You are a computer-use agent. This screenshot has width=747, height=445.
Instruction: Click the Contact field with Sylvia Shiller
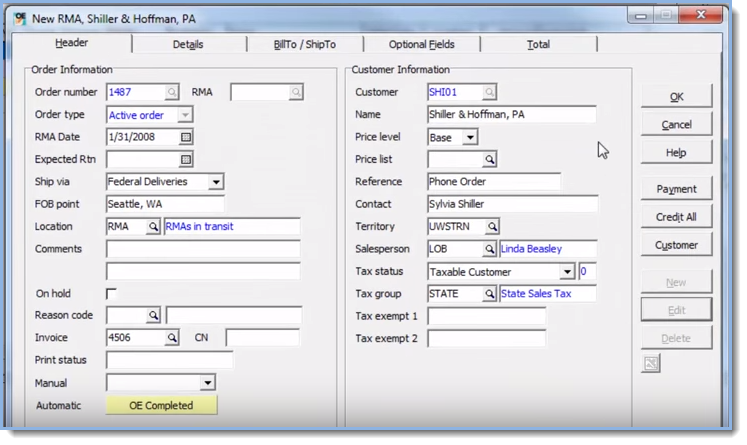(x=513, y=204)
